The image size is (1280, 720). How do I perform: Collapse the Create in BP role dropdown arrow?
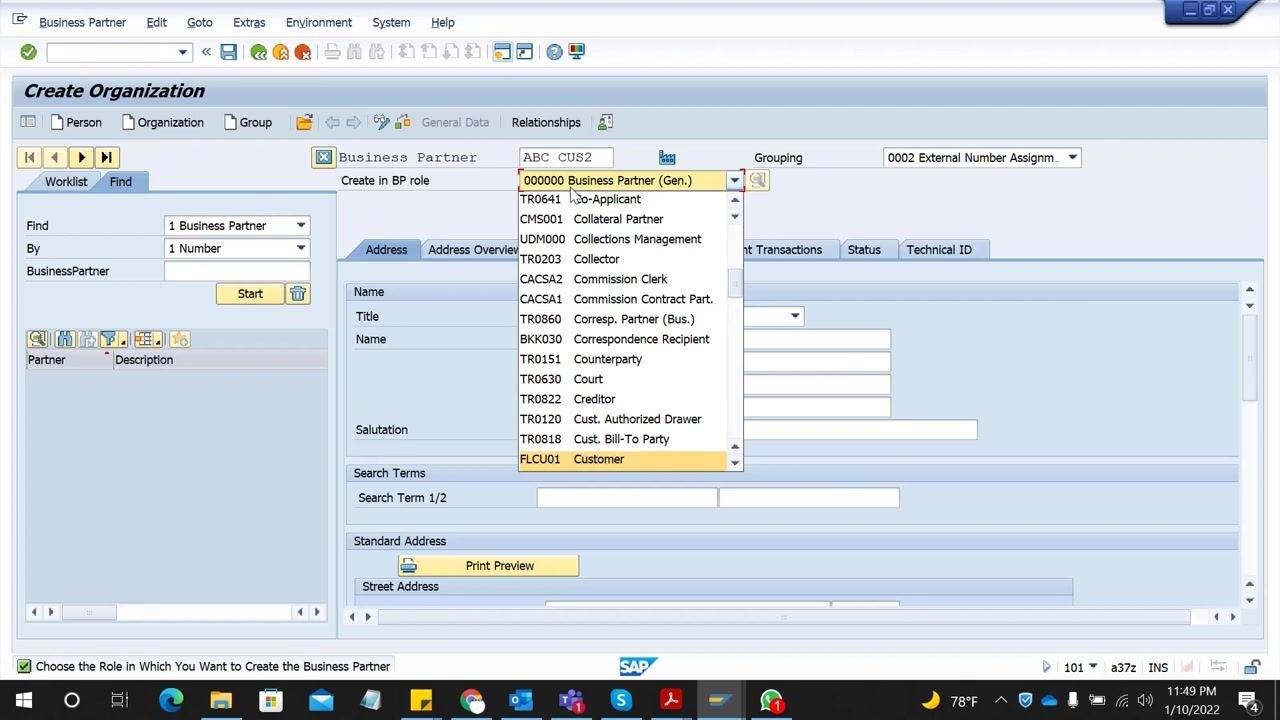[x=734, y=180]
